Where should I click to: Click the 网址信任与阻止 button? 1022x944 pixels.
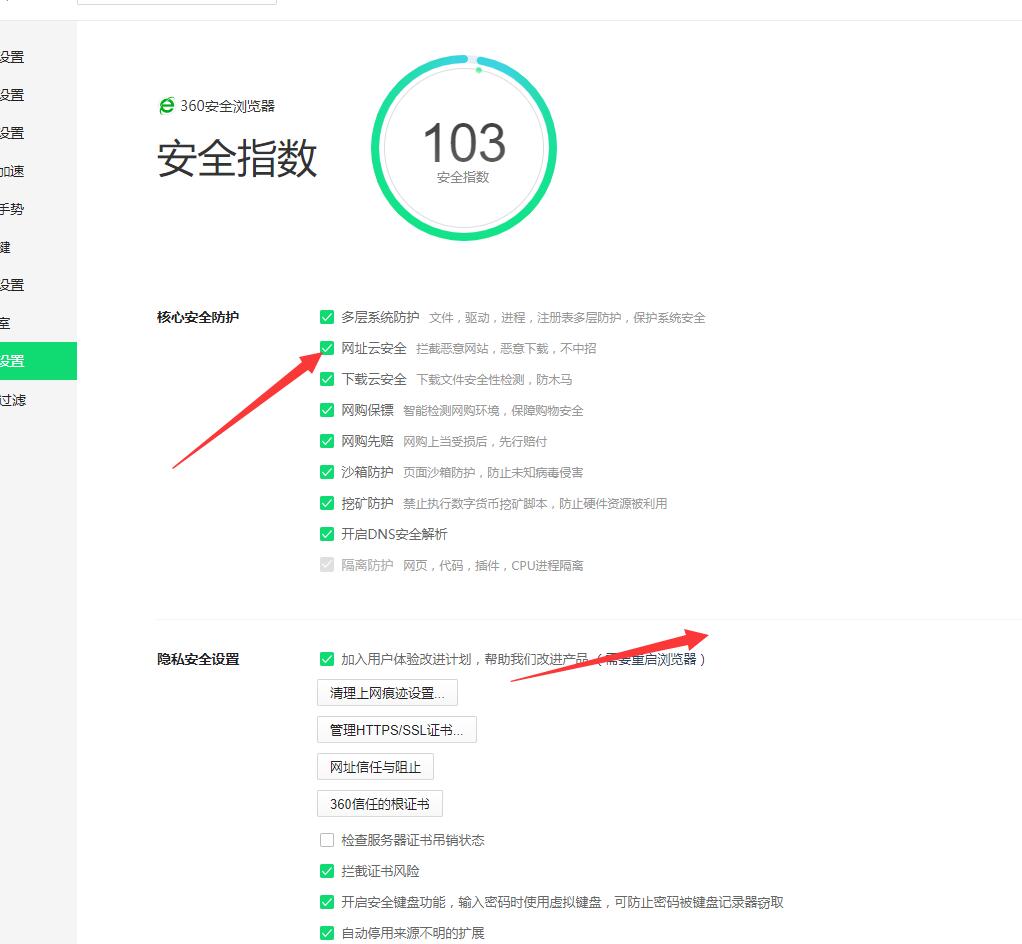(x=376, y=766)
